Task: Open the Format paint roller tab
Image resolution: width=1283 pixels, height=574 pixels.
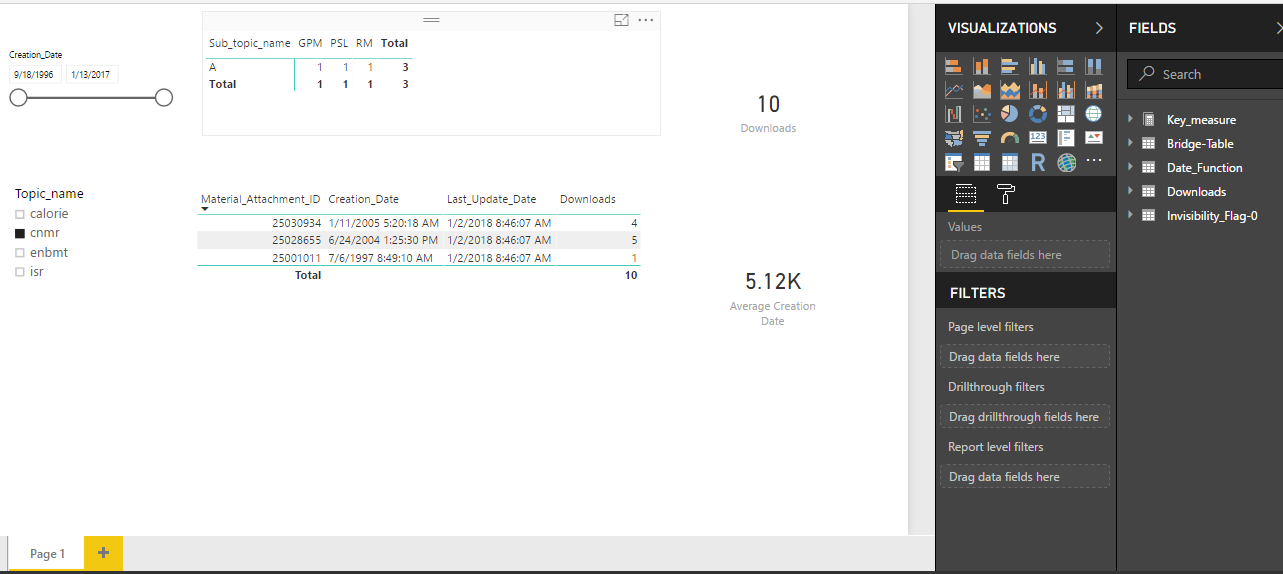Action: pyautogui.click(x=1007, y=194)
